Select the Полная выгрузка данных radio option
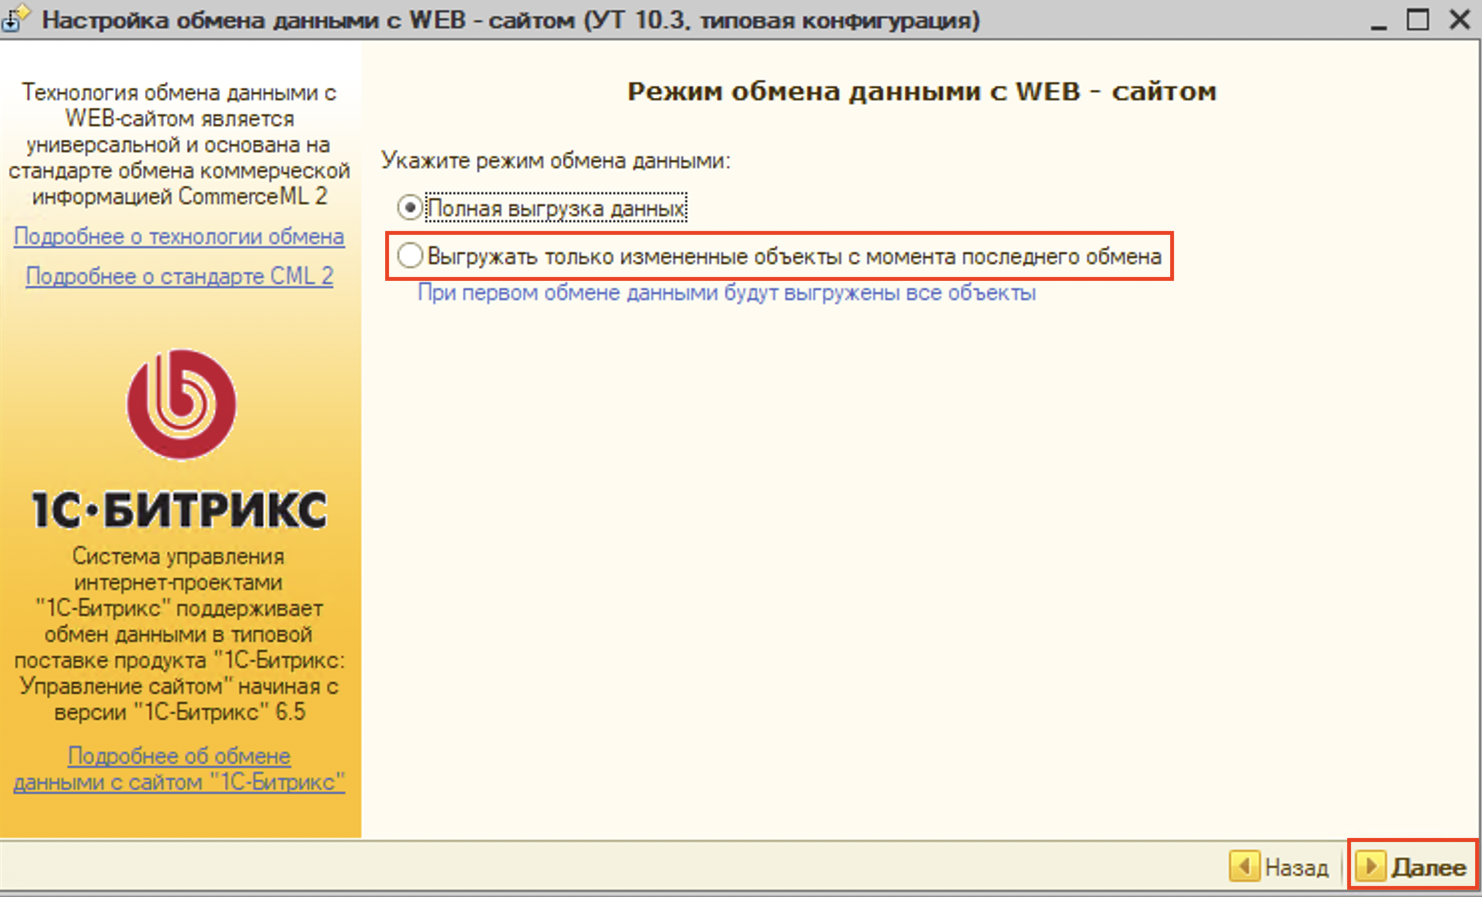The width and height of the screenshot is (1482, 897). [x=409, y=208]
